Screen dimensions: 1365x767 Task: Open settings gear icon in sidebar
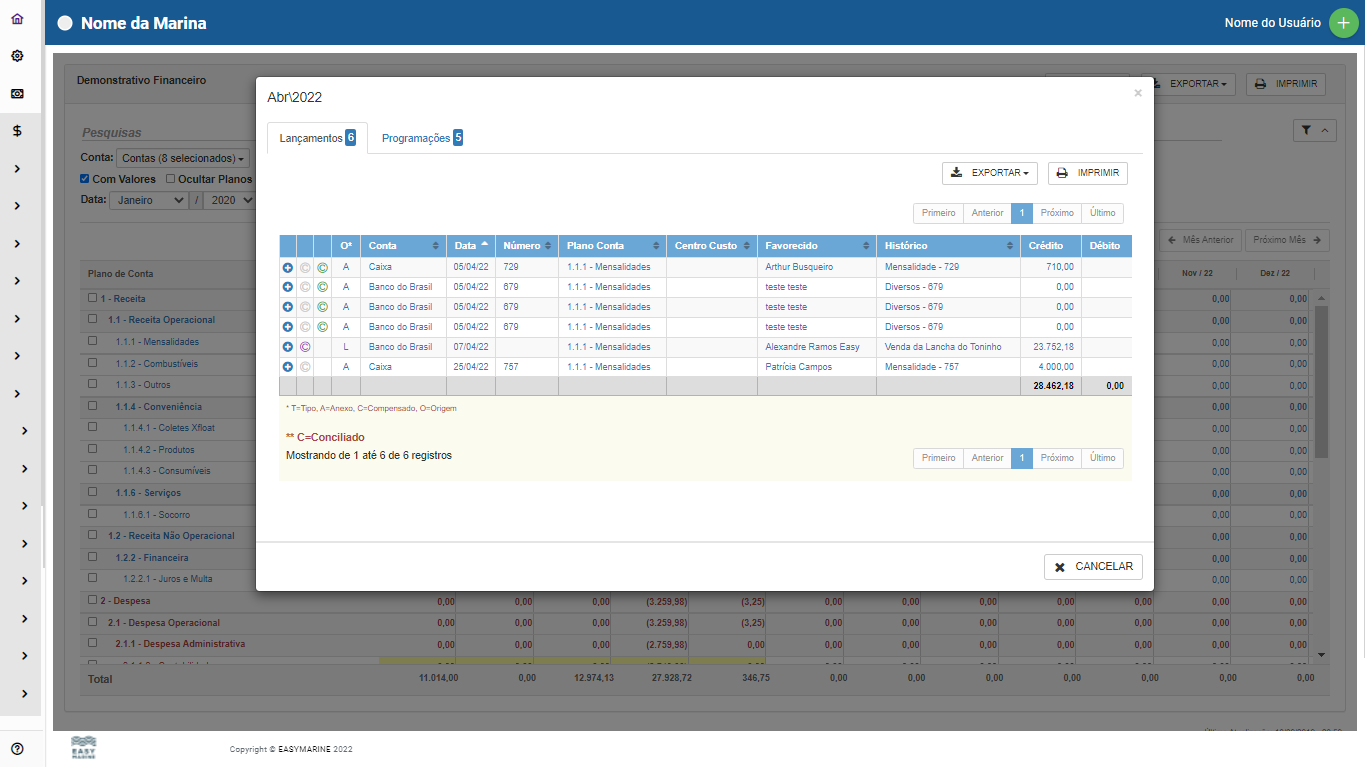pos(17,56)
